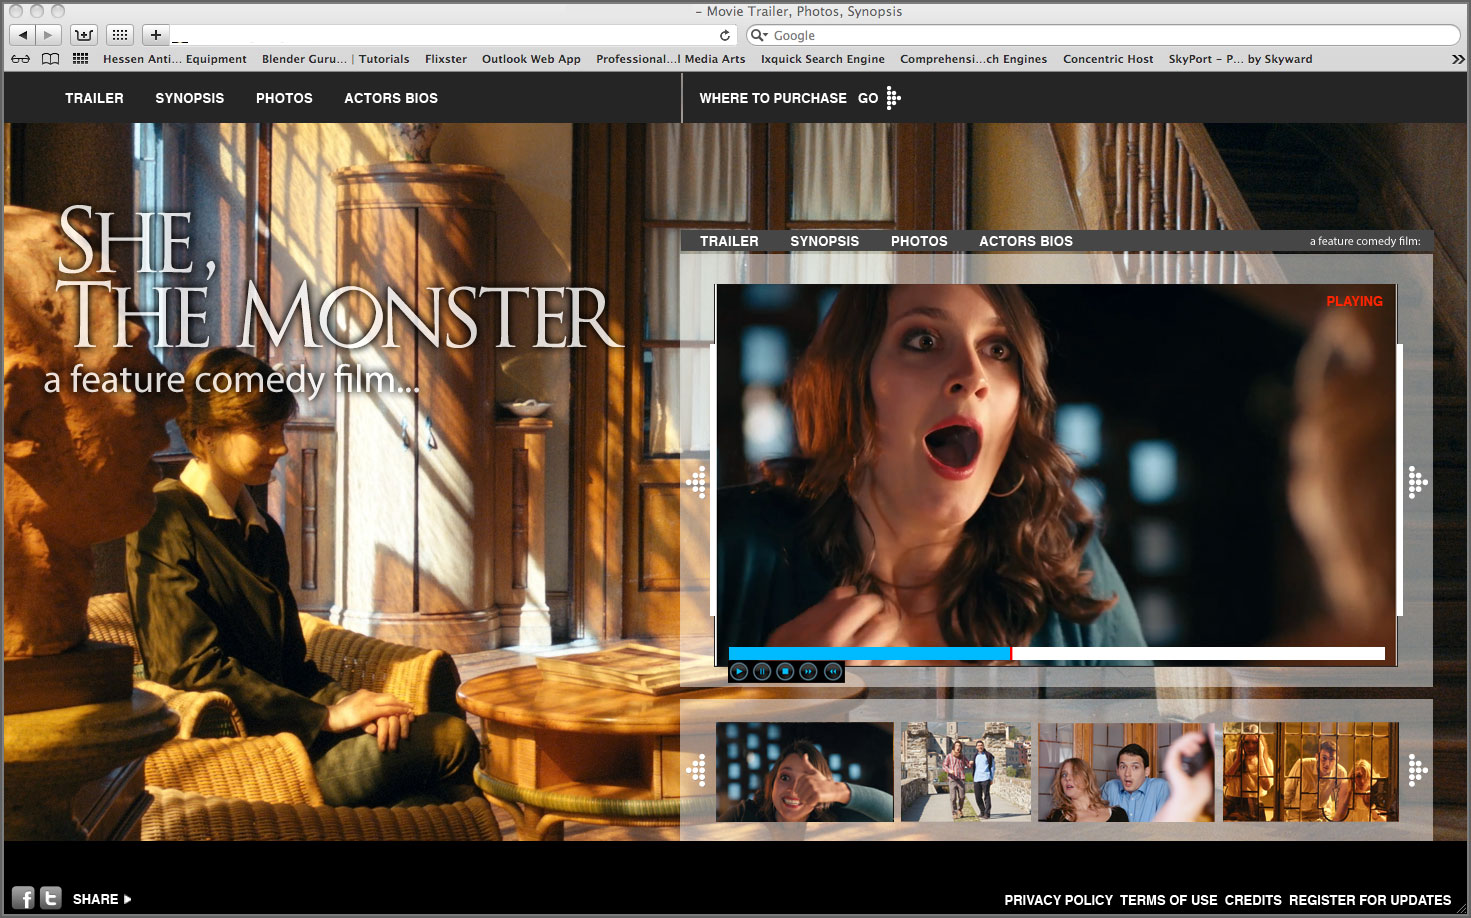Show all bookmarks with the book icon
1471x918 pixels.
50,59
